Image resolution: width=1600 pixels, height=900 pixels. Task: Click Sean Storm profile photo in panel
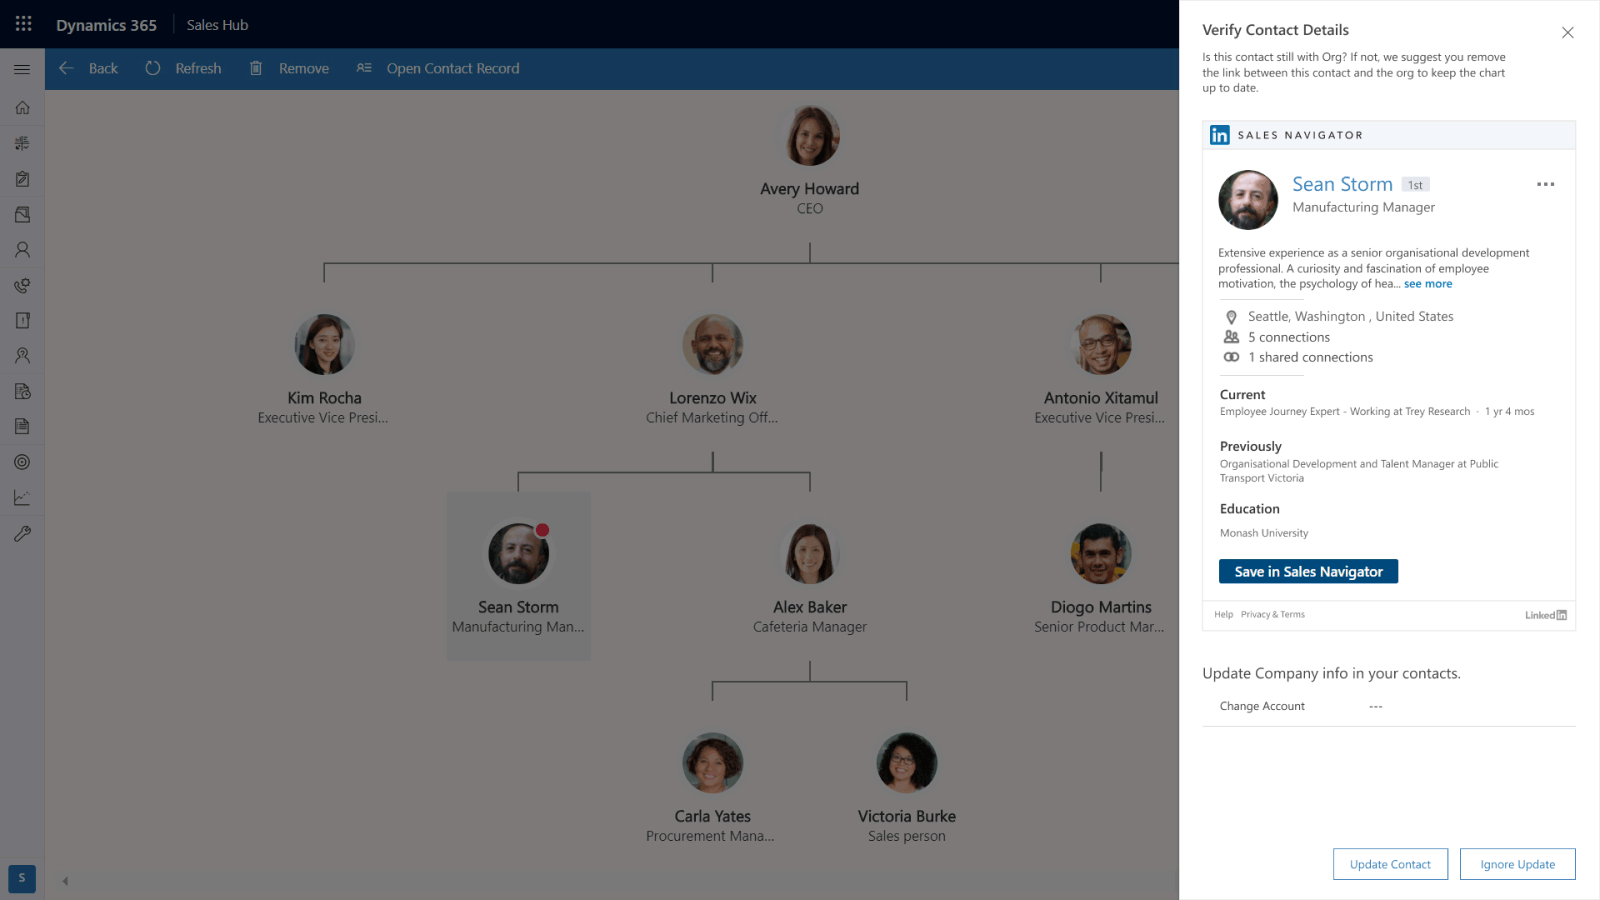(x=1248, y=200)
